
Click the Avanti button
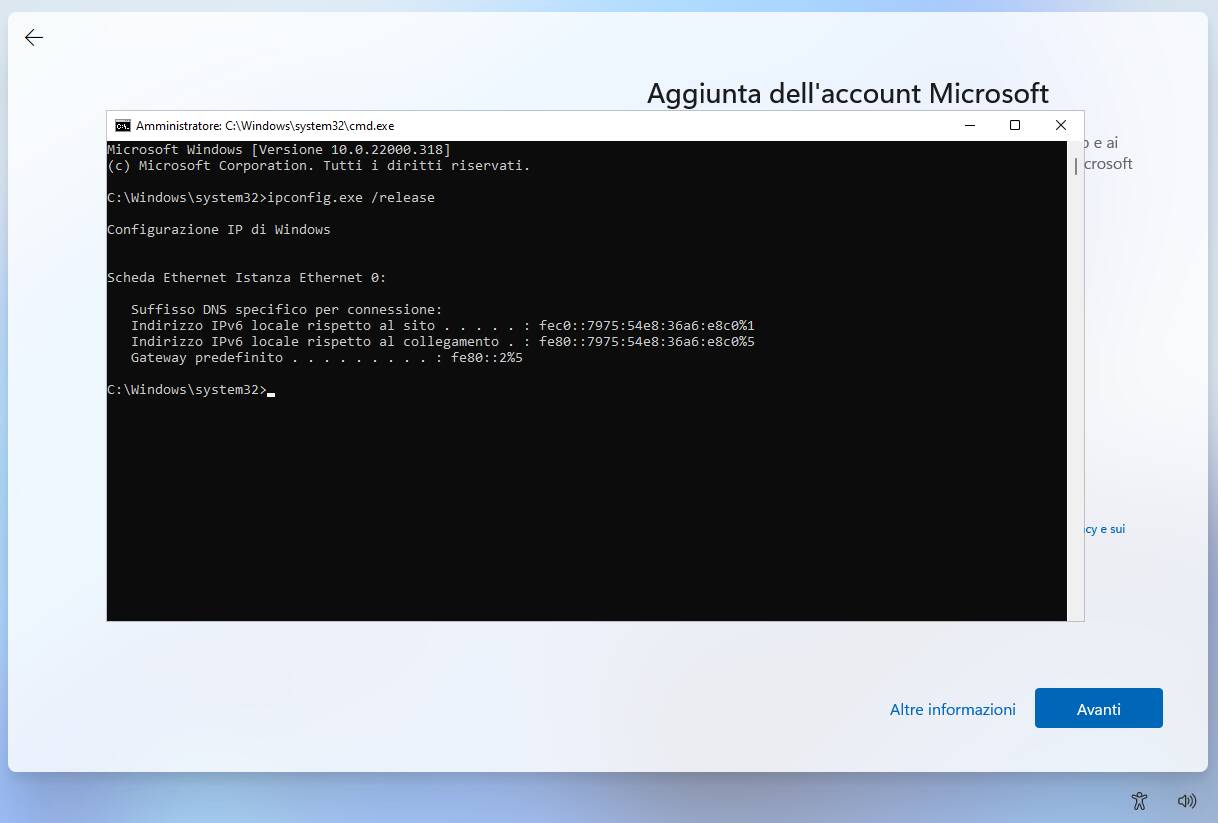click(1099, 708)
